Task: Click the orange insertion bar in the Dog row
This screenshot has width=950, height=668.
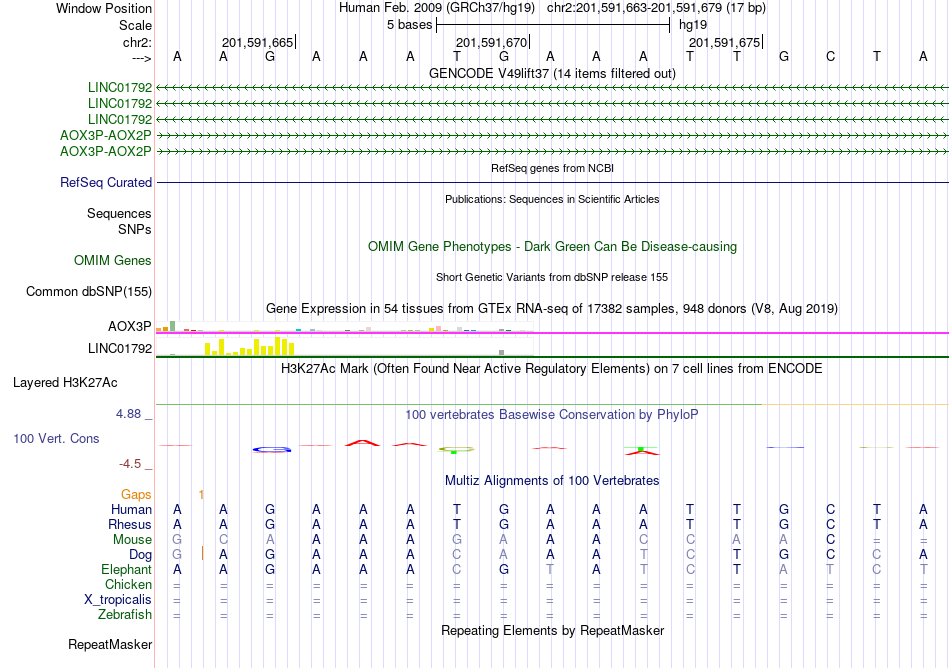Action: point(202,553)
